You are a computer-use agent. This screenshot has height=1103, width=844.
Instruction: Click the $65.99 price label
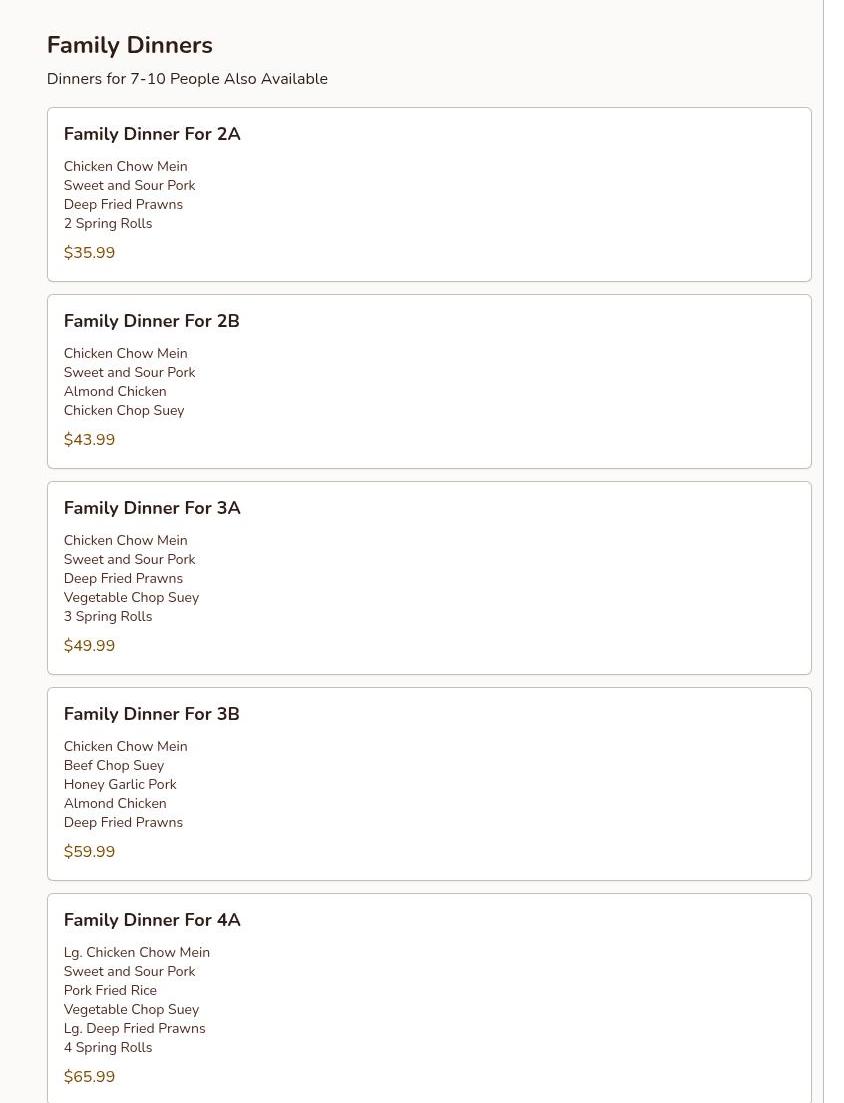point(89,1077)
